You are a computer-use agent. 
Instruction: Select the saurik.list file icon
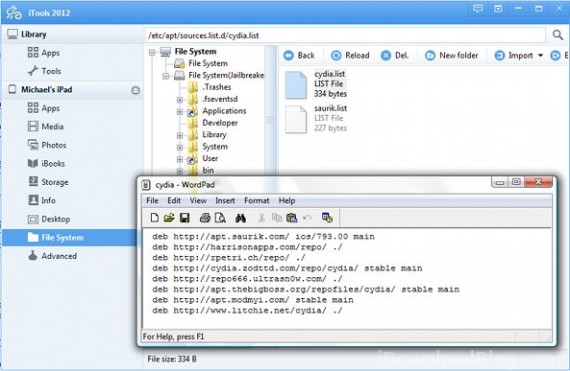pyautogui.click(x=296, y=119)
